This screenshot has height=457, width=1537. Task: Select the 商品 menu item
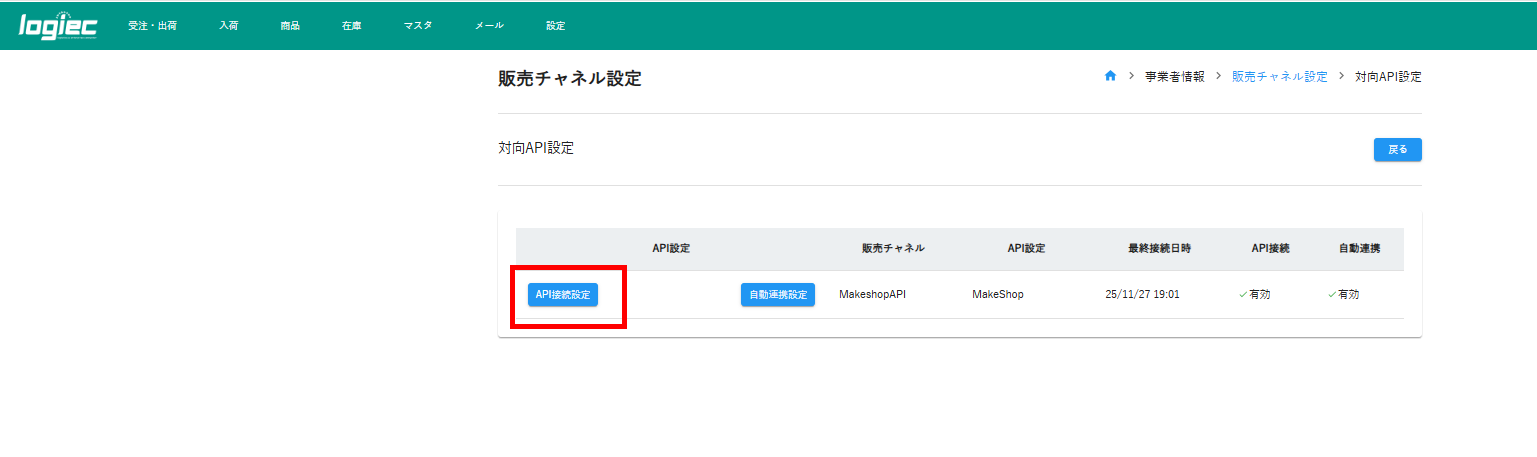click(x=290, y=26)
